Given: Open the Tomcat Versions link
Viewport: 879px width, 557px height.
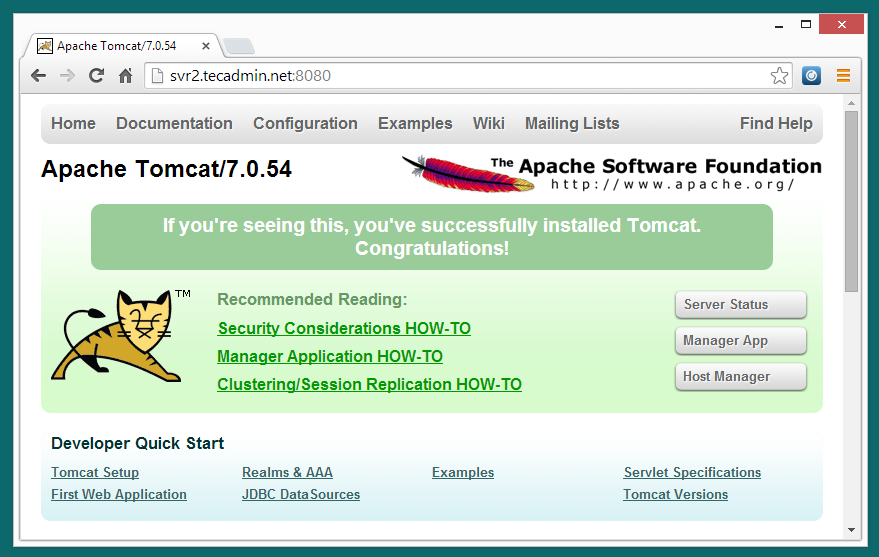Looking at the screenshot, I should pyautogui.click(x=676, y=494).
